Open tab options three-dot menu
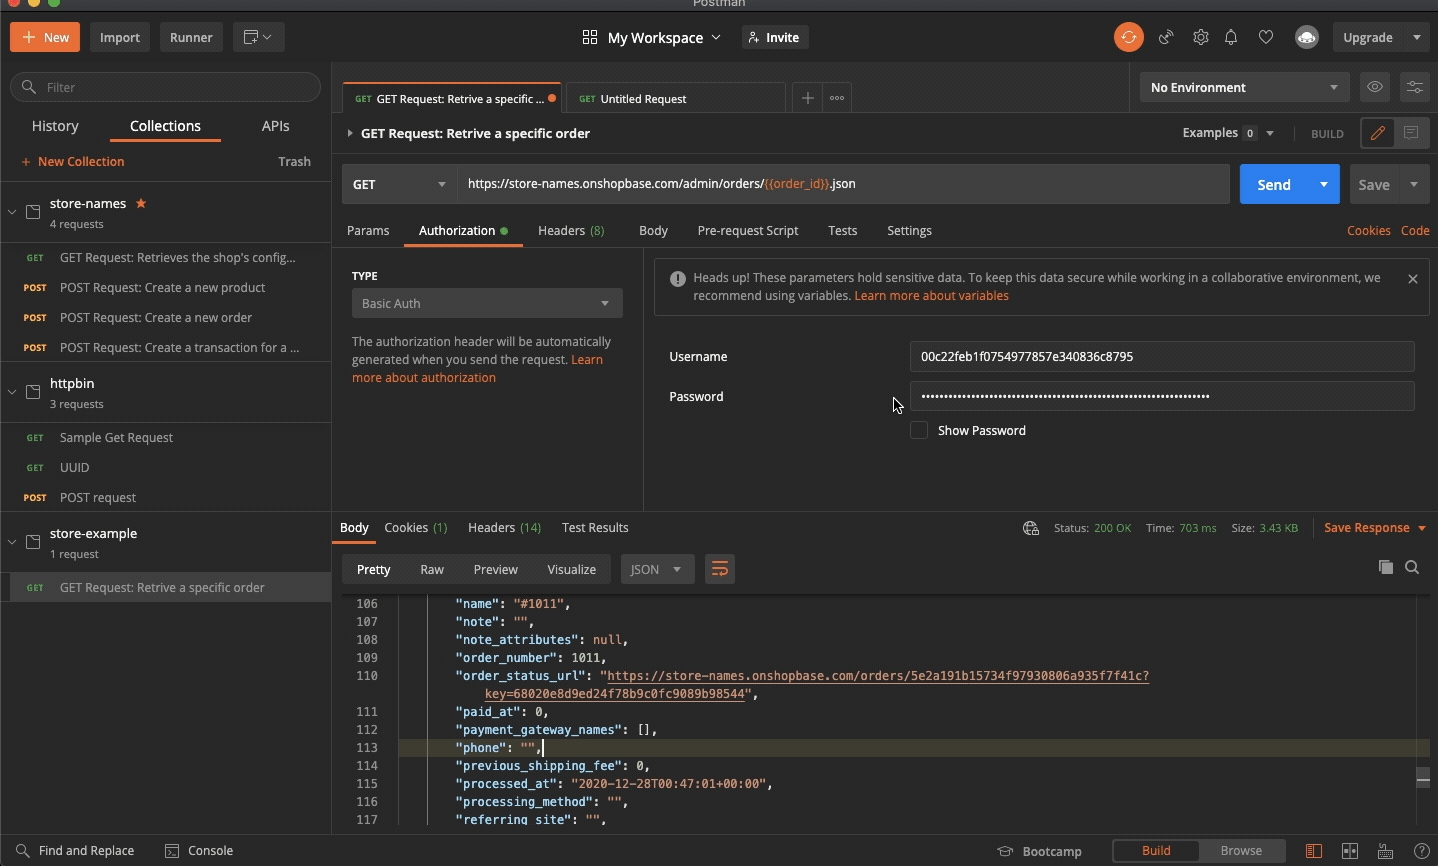1438x866 pixels. pos(837,98)
